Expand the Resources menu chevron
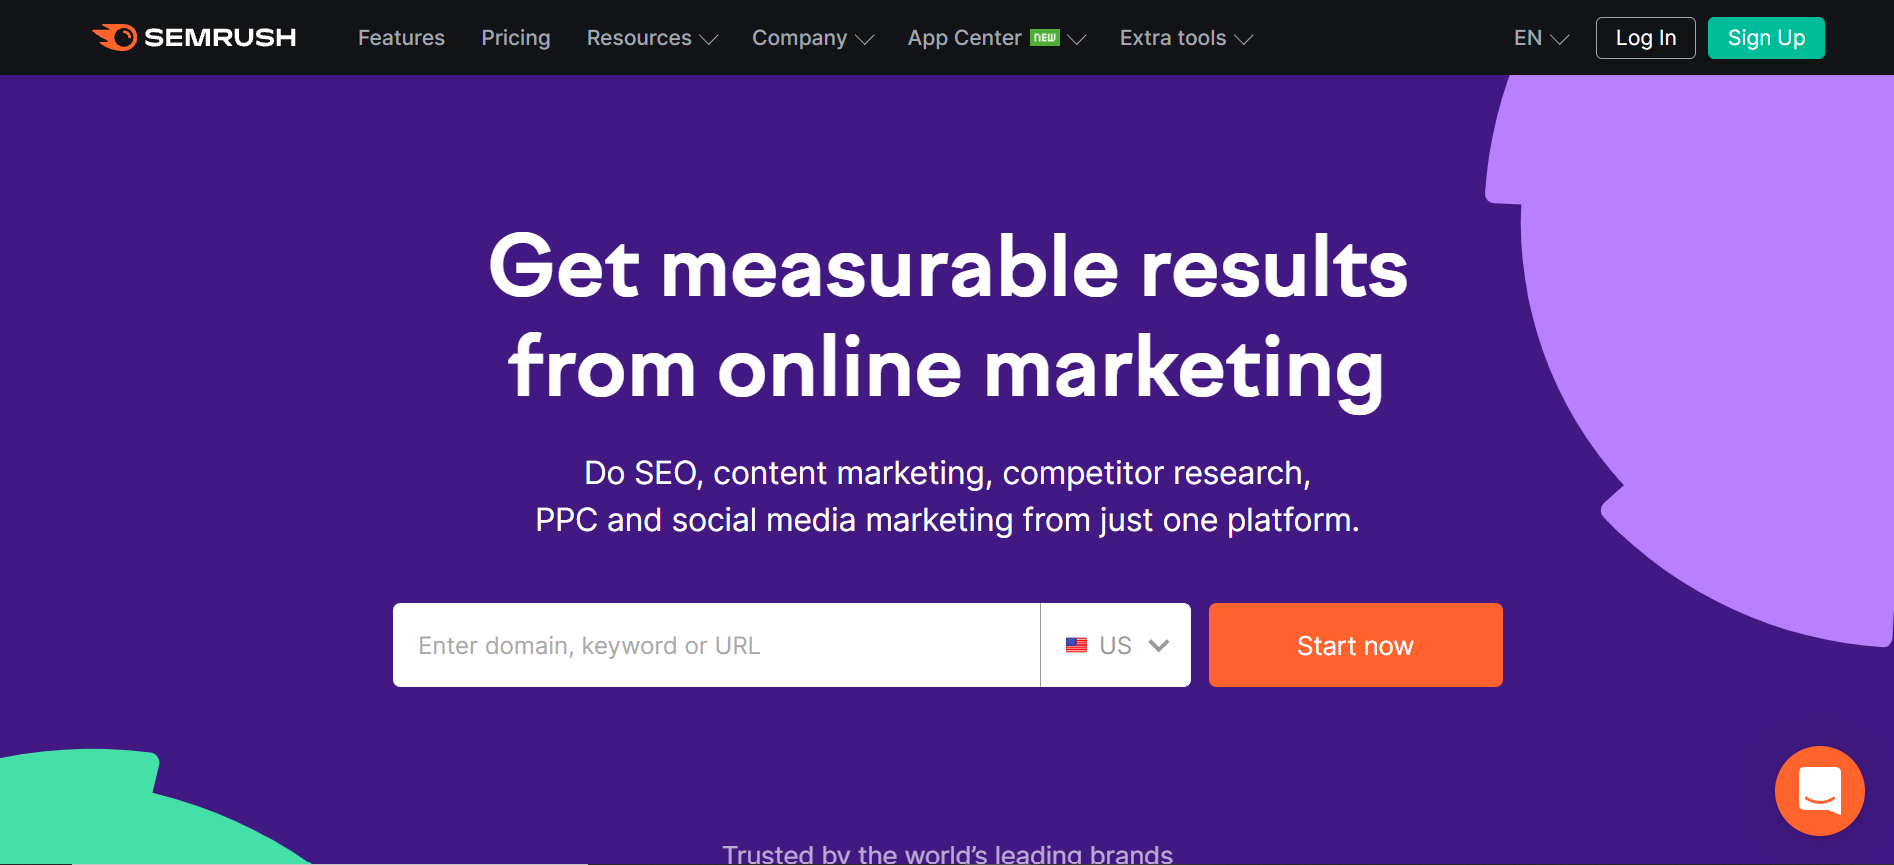Image resolution: width=1894 pixels, height=865 pixels. (x=709, y=39)
